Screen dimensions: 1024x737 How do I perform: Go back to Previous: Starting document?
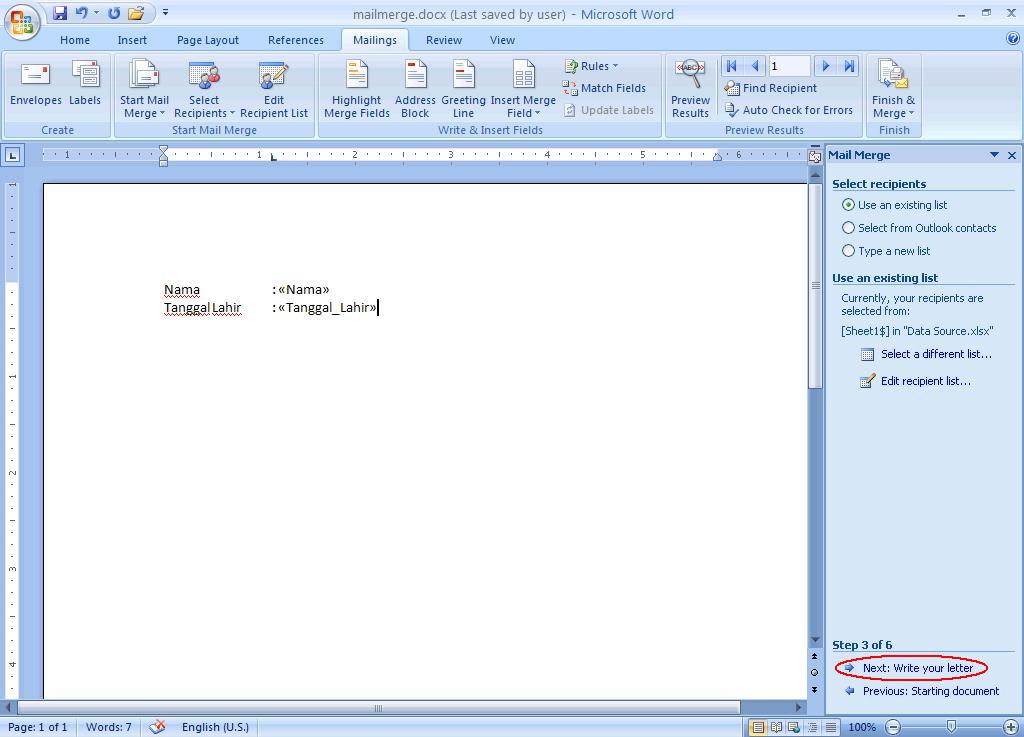click(x=931, y=691)
